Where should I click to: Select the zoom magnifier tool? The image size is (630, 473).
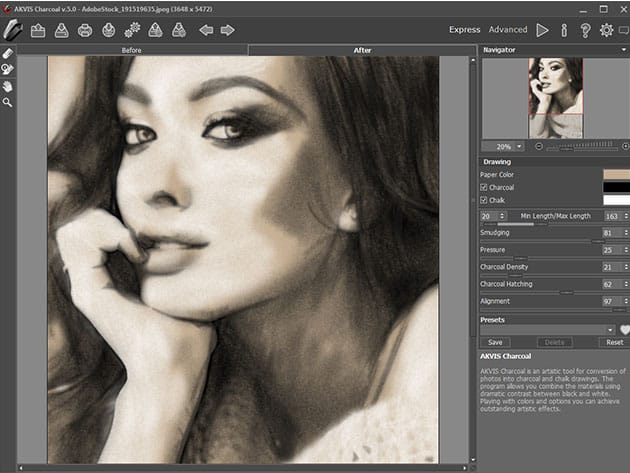tap(8, 102)
